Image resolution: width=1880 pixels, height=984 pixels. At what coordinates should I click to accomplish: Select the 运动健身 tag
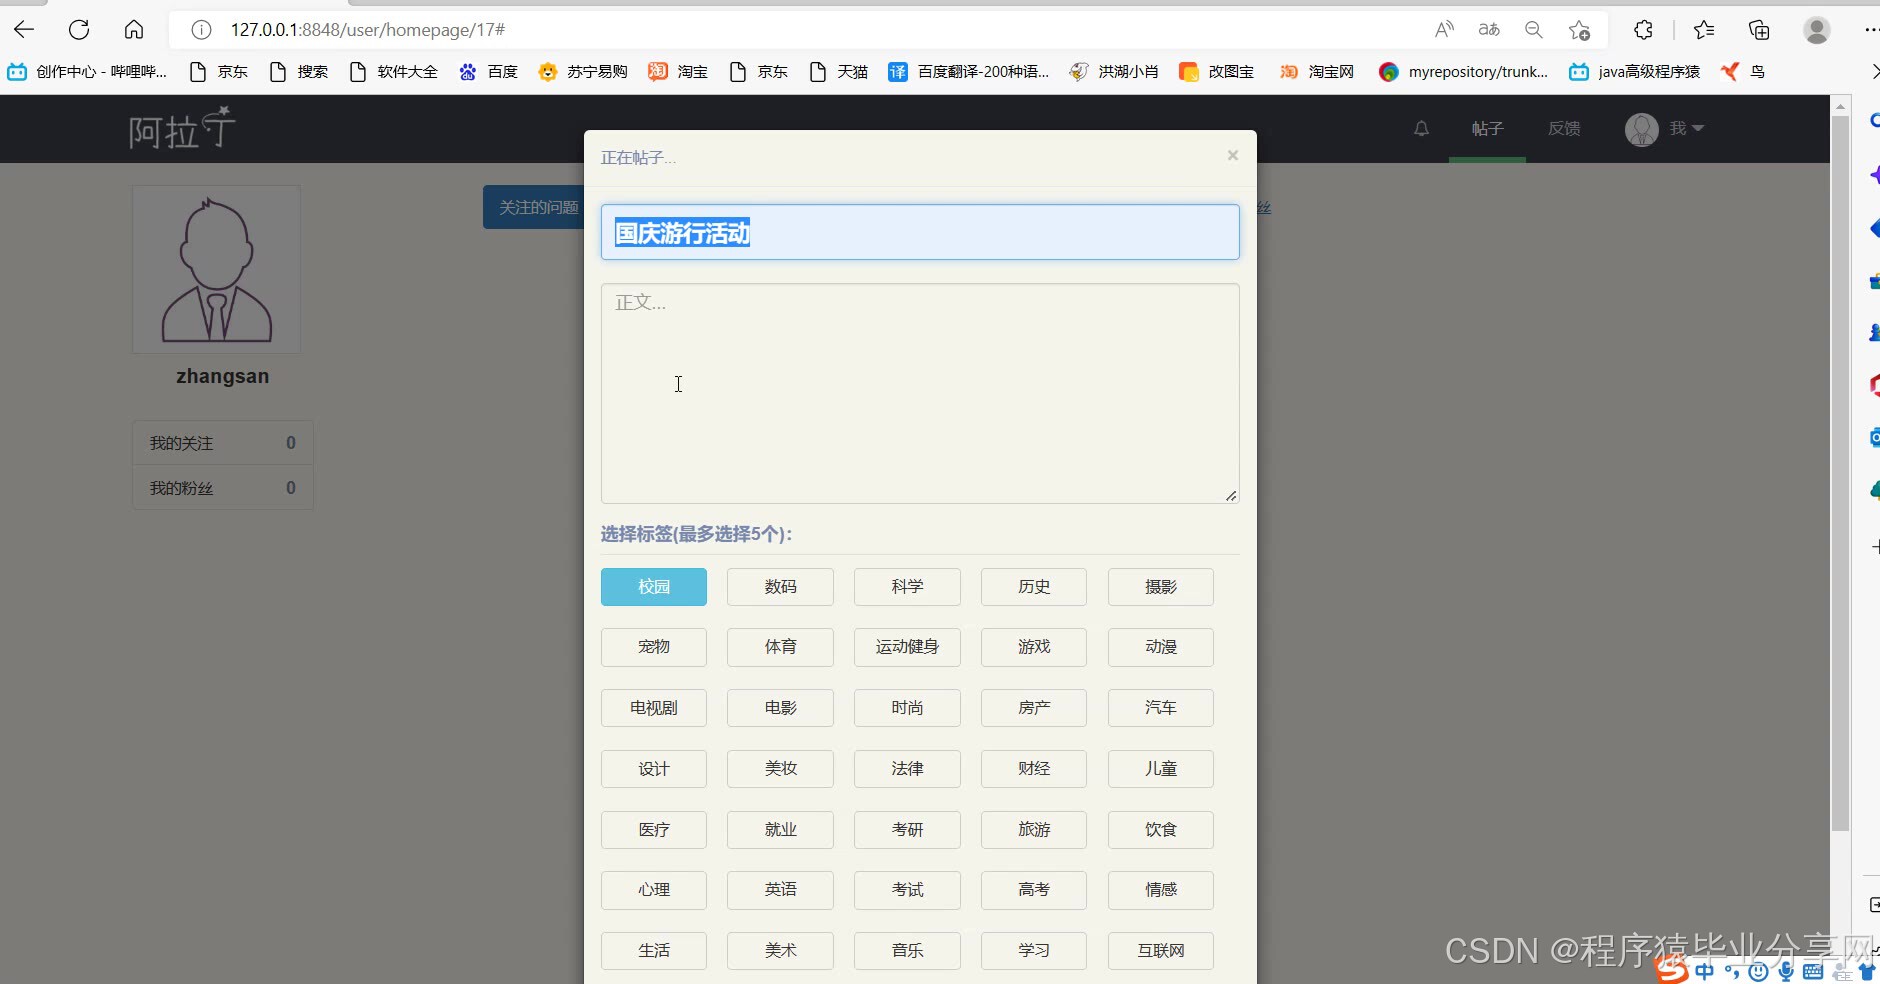click(x=907, y=647)
